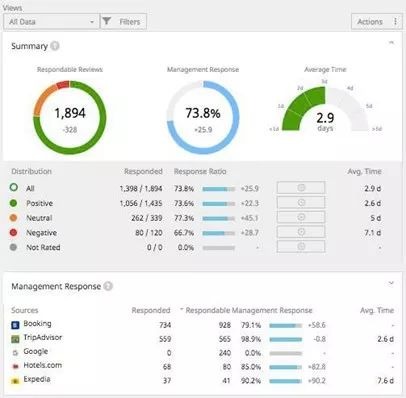Click the 98.9% TripAdvisor percentage
Image resolution: width=406 pixels, height=398 pixels.
(x=251, y=339)
